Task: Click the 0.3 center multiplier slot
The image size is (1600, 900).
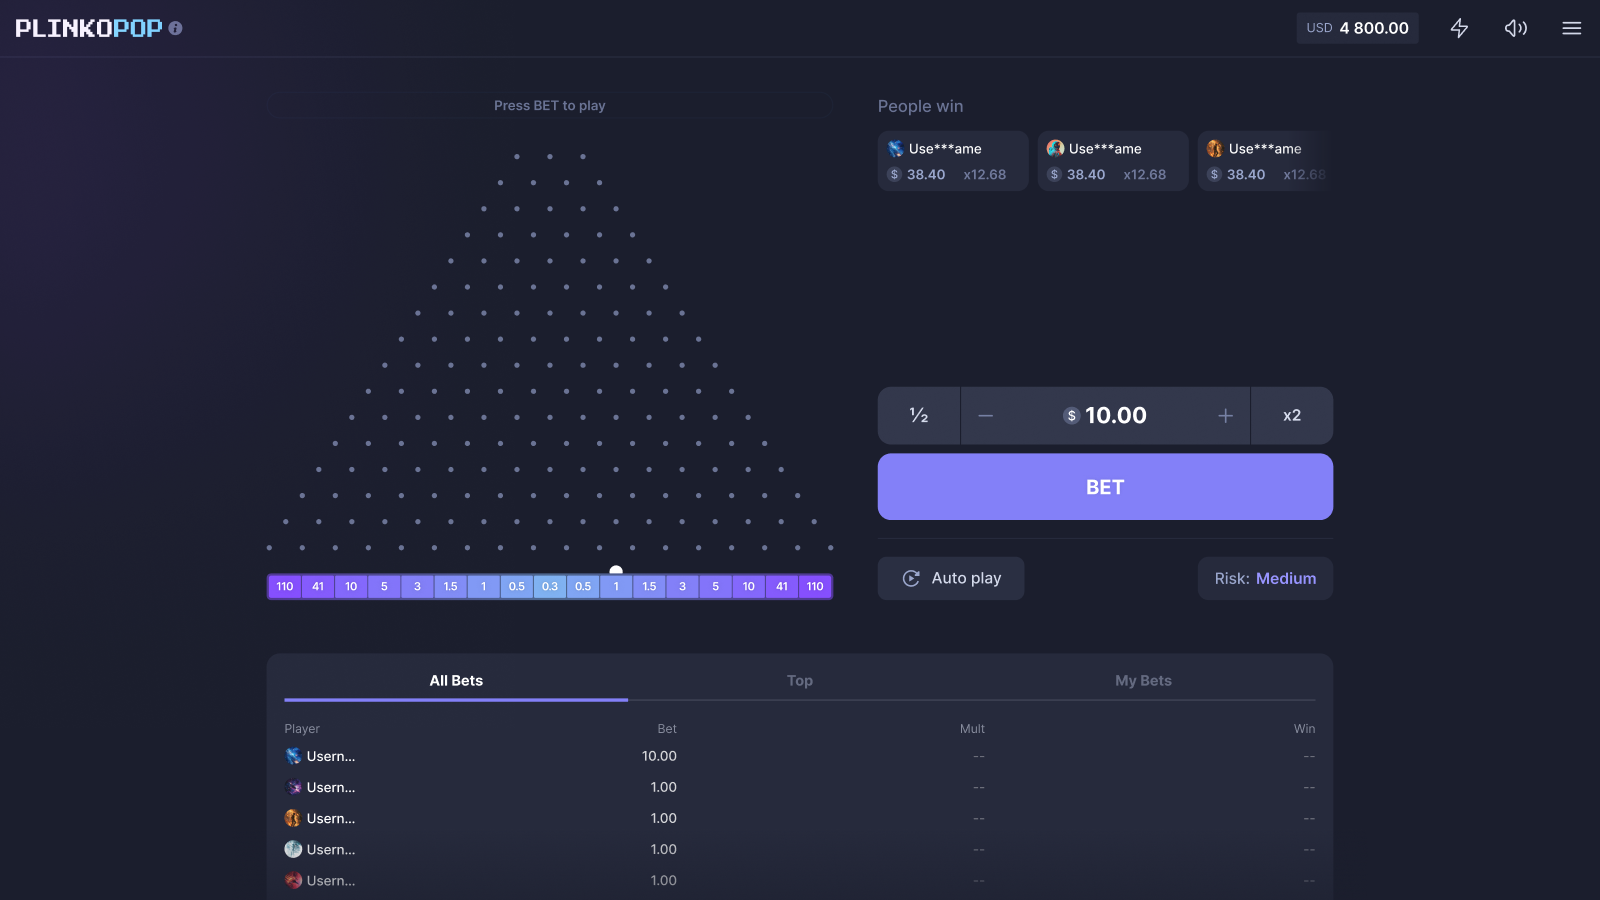Action: tap(550, 587)
